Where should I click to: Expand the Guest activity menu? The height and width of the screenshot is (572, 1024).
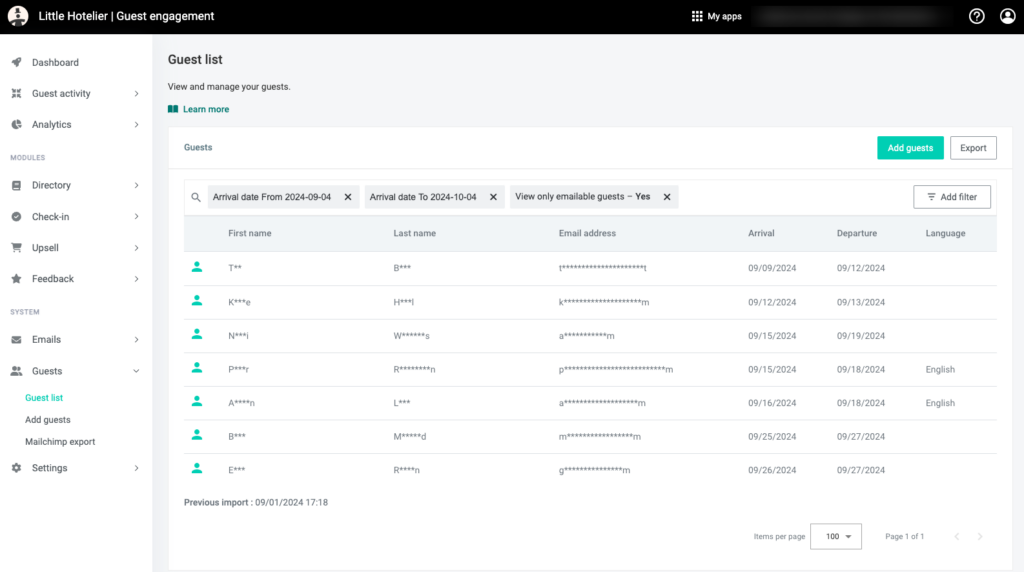[136, 93]
